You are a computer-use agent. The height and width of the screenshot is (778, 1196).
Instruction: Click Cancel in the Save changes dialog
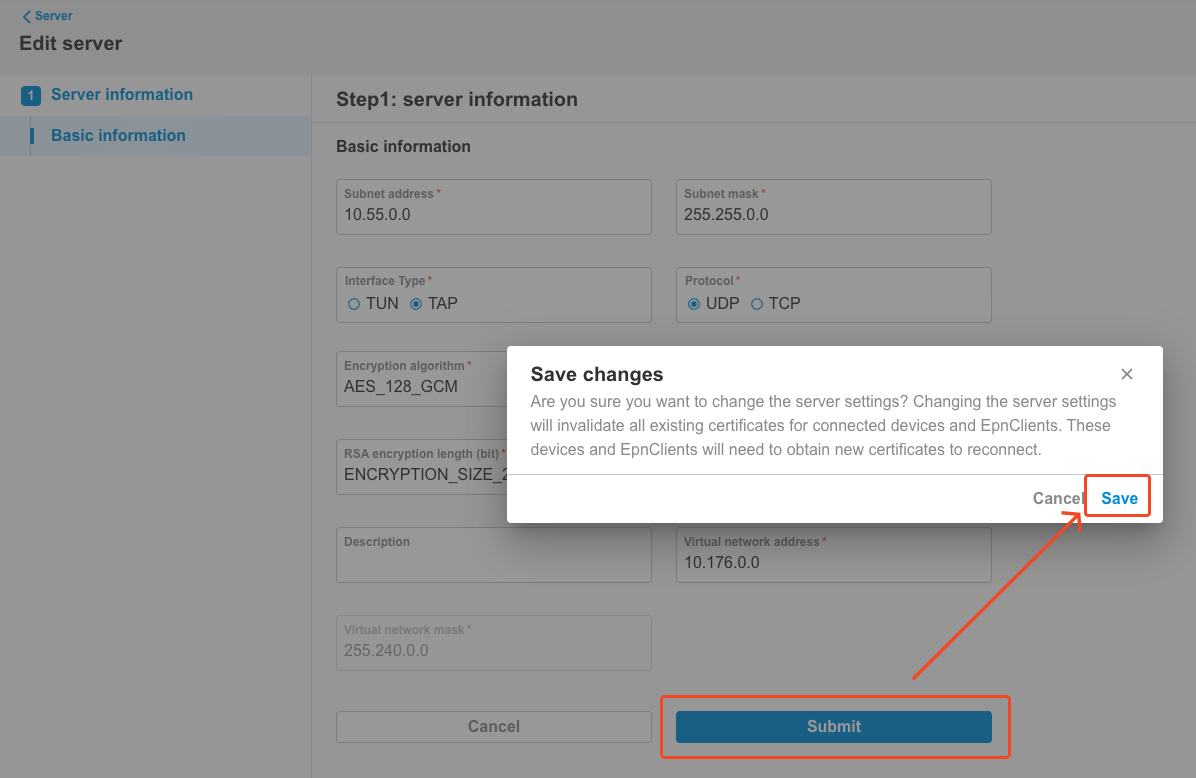tap(1057, 497)
